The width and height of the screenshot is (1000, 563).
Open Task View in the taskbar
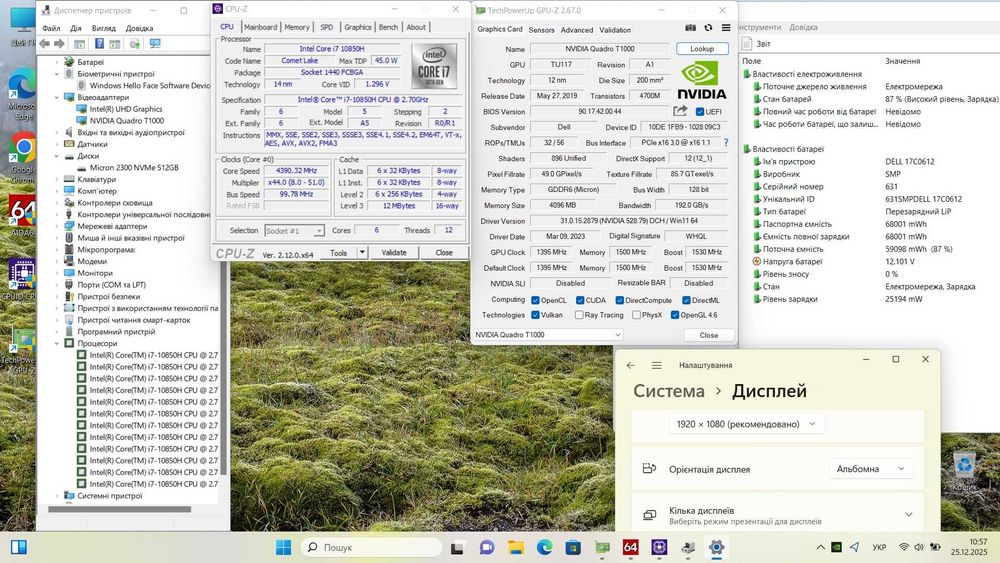coord(457,547)
